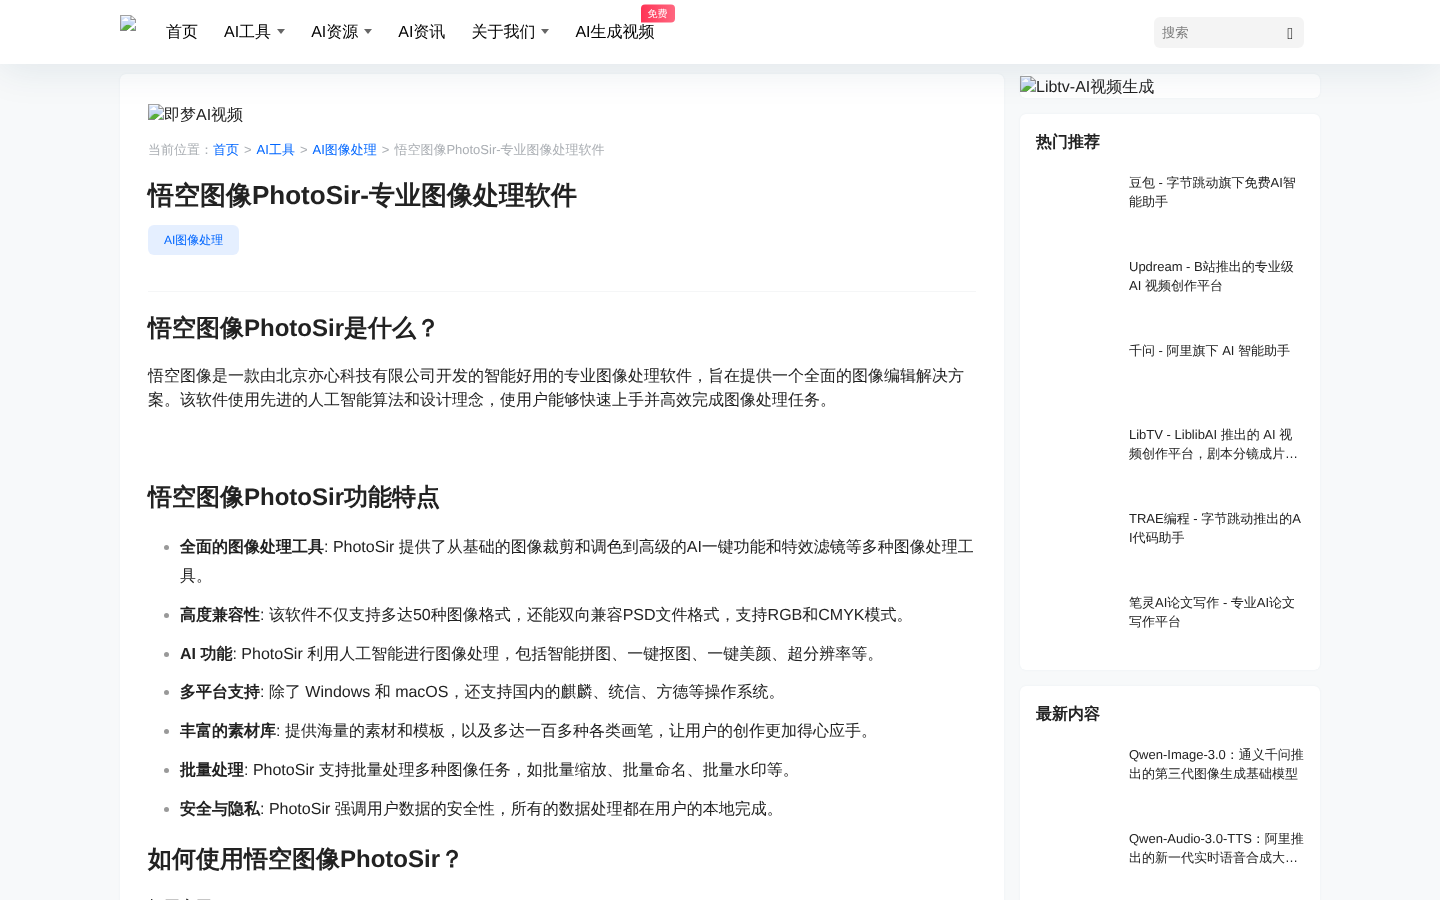Viewport: 1440px width, 900px height.
Task: Open the 即梦AI视频 banner image
Action: tap(195, 114)
